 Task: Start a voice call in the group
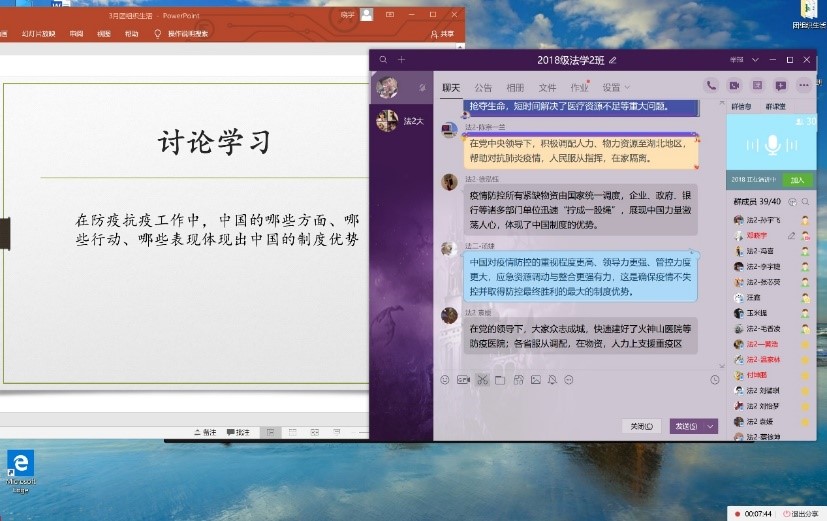point(711,87)
